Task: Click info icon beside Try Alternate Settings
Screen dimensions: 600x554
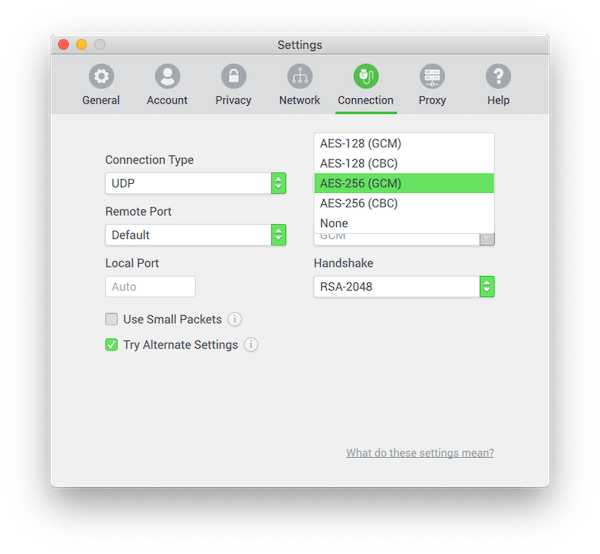Action: pyautogui.click(x=251, y=345)
